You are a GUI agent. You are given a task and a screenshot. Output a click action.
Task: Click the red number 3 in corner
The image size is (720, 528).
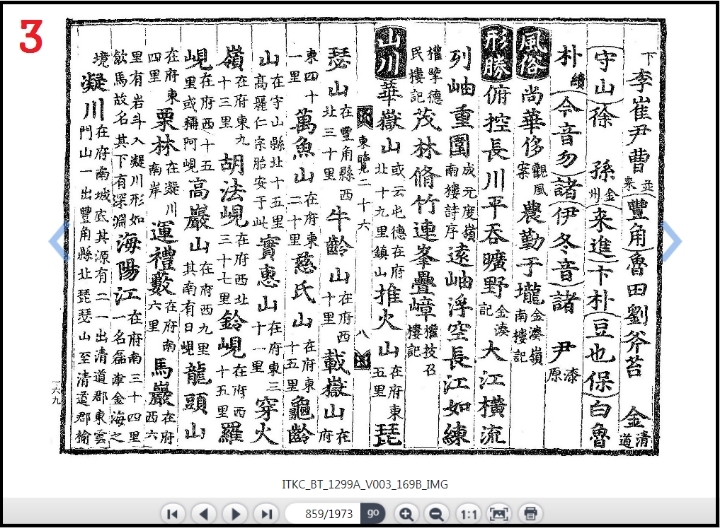[x=30, y=37]
